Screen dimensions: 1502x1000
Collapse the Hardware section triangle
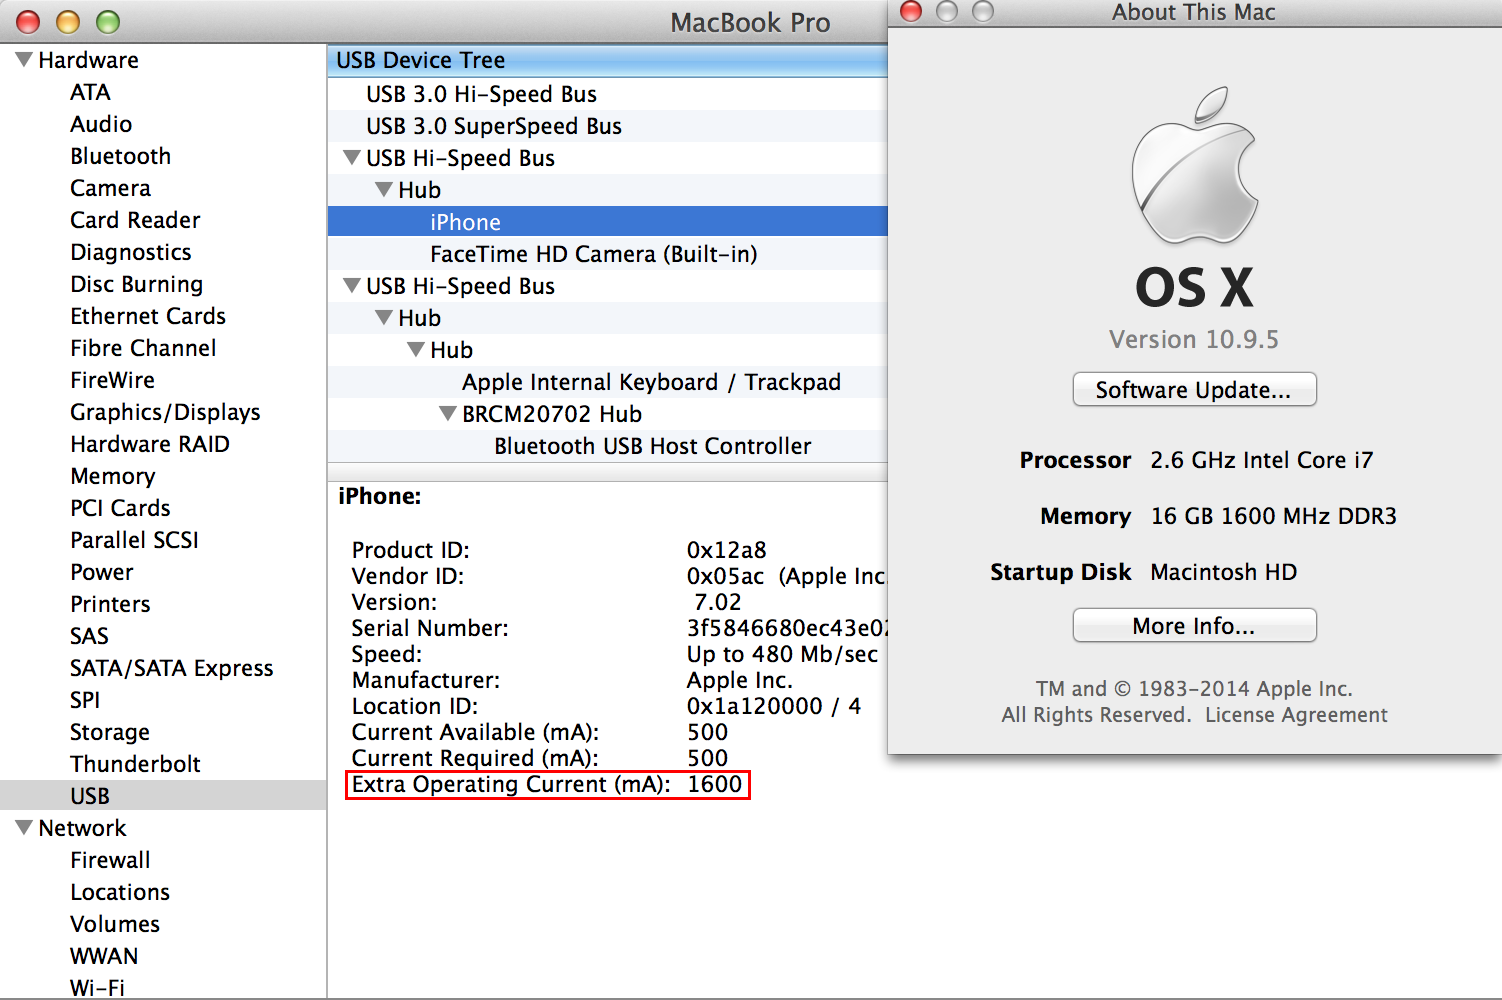click(24, 60)
